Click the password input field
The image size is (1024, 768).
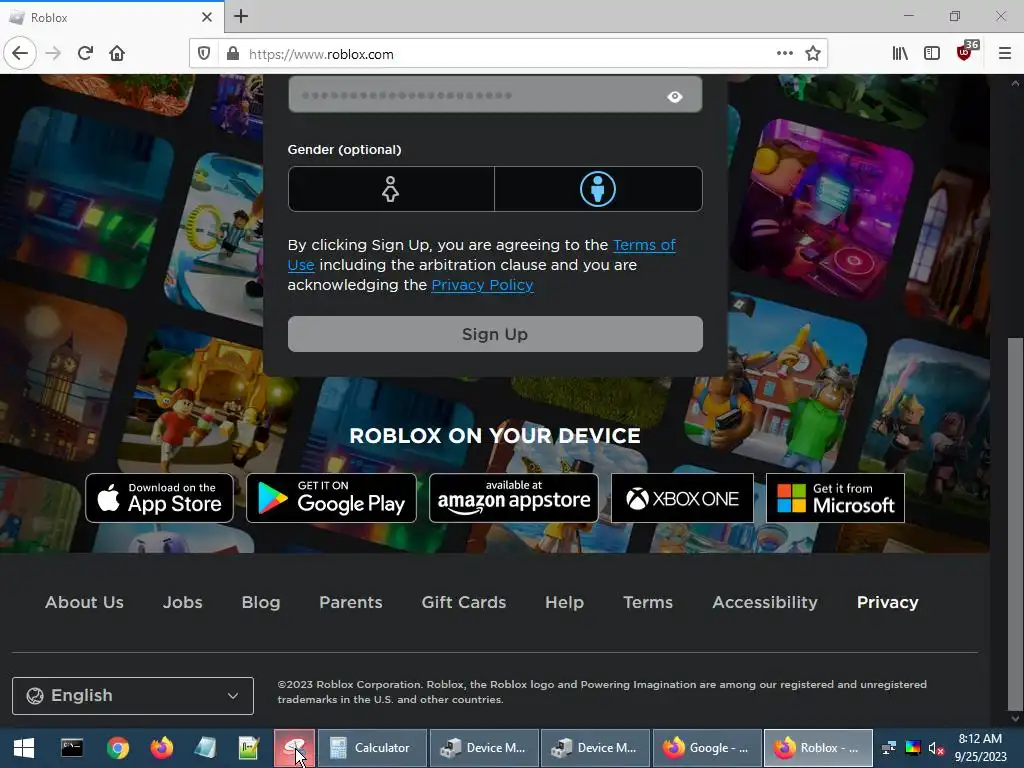(495, 94)
